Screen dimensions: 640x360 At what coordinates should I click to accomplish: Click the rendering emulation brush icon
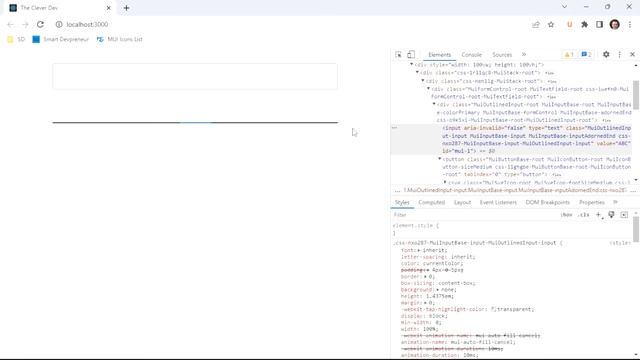611,215
